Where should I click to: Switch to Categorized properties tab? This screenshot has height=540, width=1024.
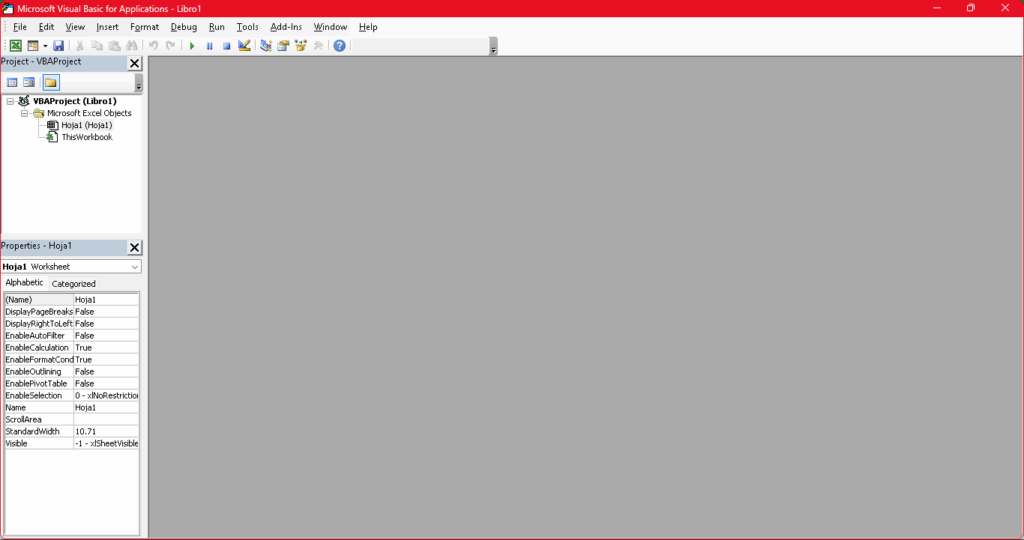point(73,284)
